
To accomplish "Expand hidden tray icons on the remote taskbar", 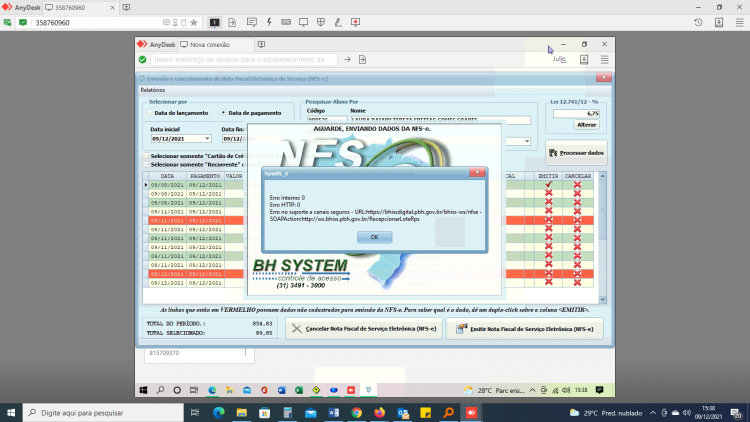I will click(532, 390).
